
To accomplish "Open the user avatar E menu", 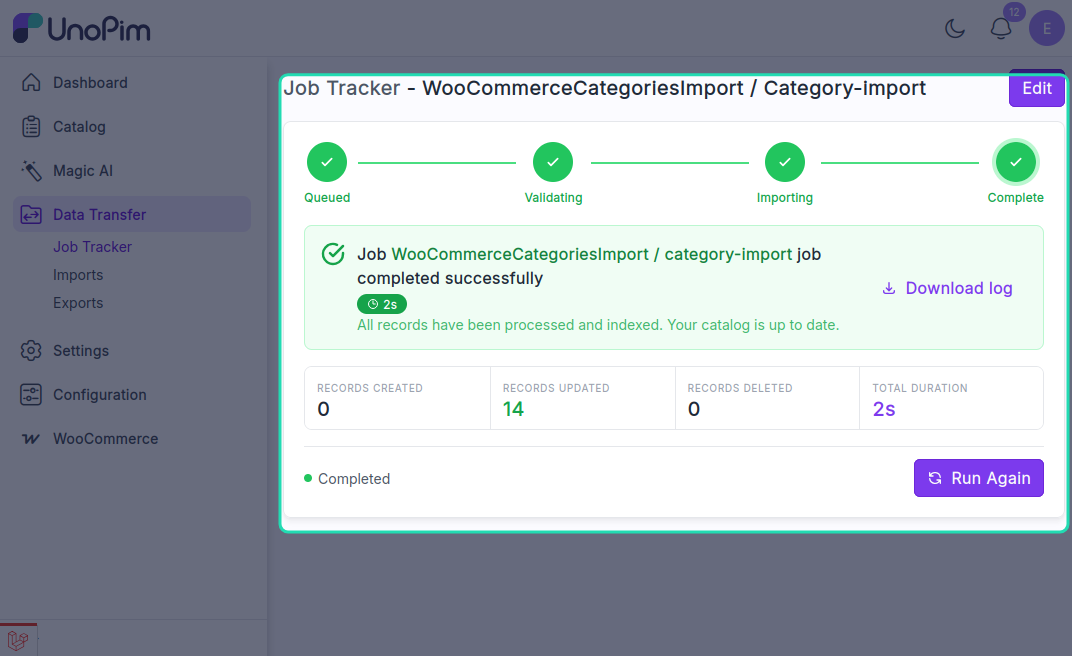I will point(1047,29).
